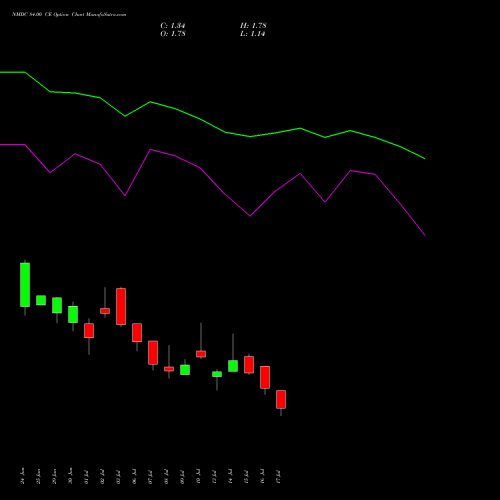Select the tall red candle for 03 Jul
Screen dimensions: 500x500
[121, 306]
